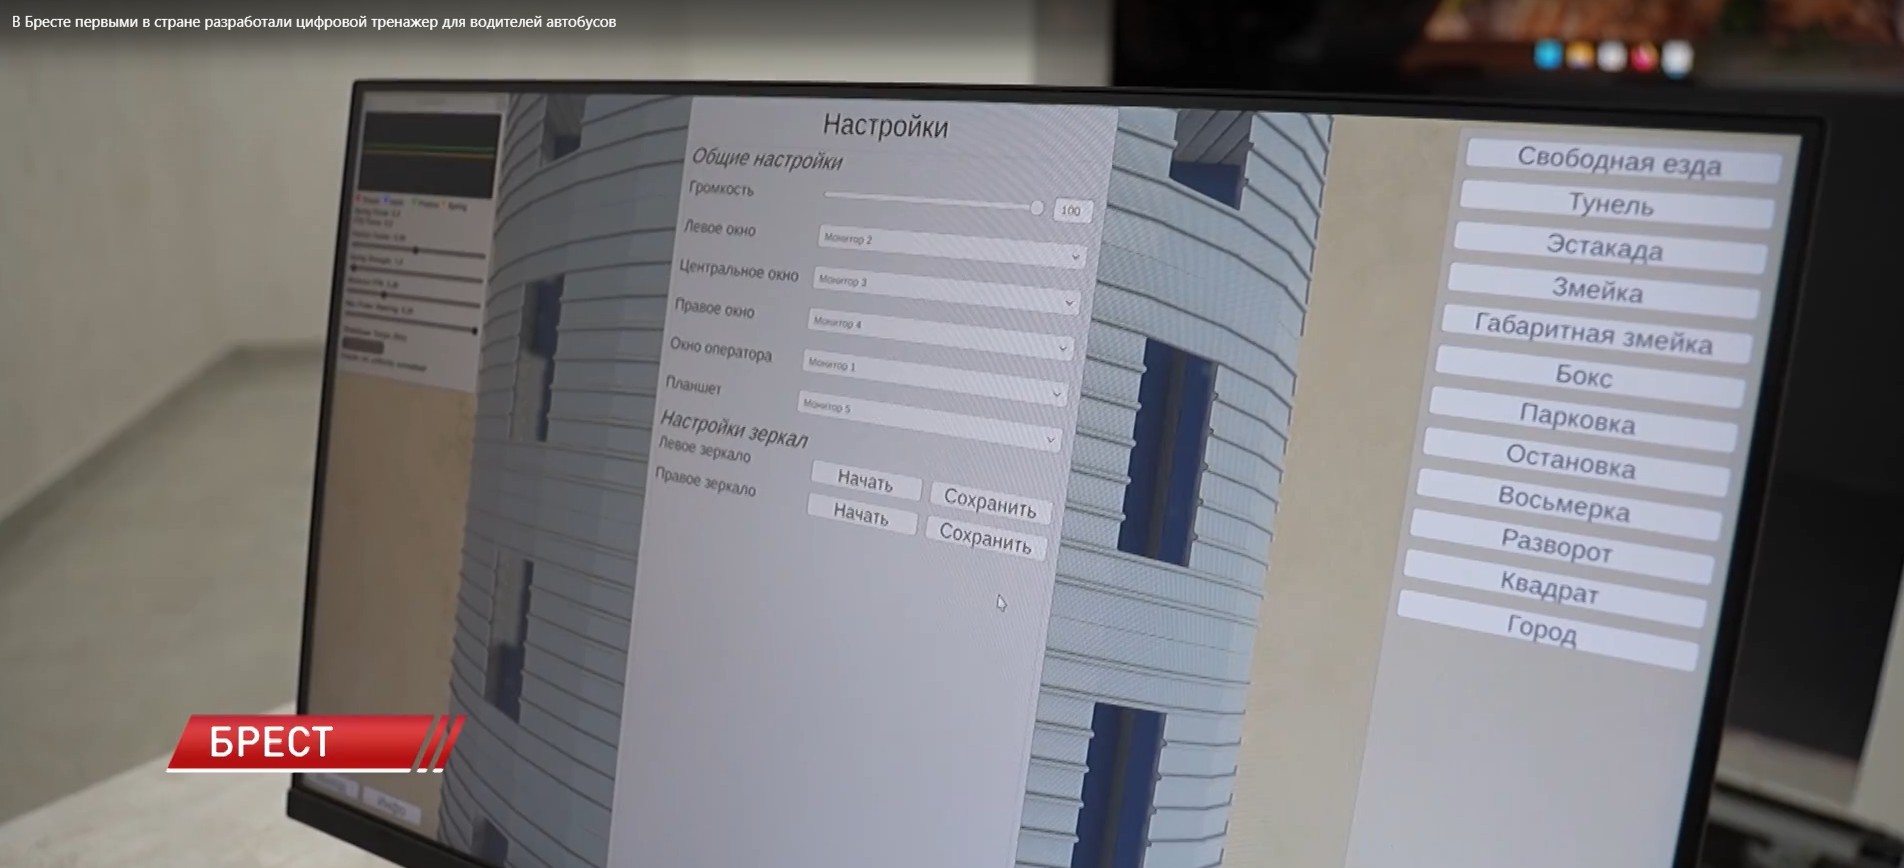Select the Парковка exercise

(1578, 419)
